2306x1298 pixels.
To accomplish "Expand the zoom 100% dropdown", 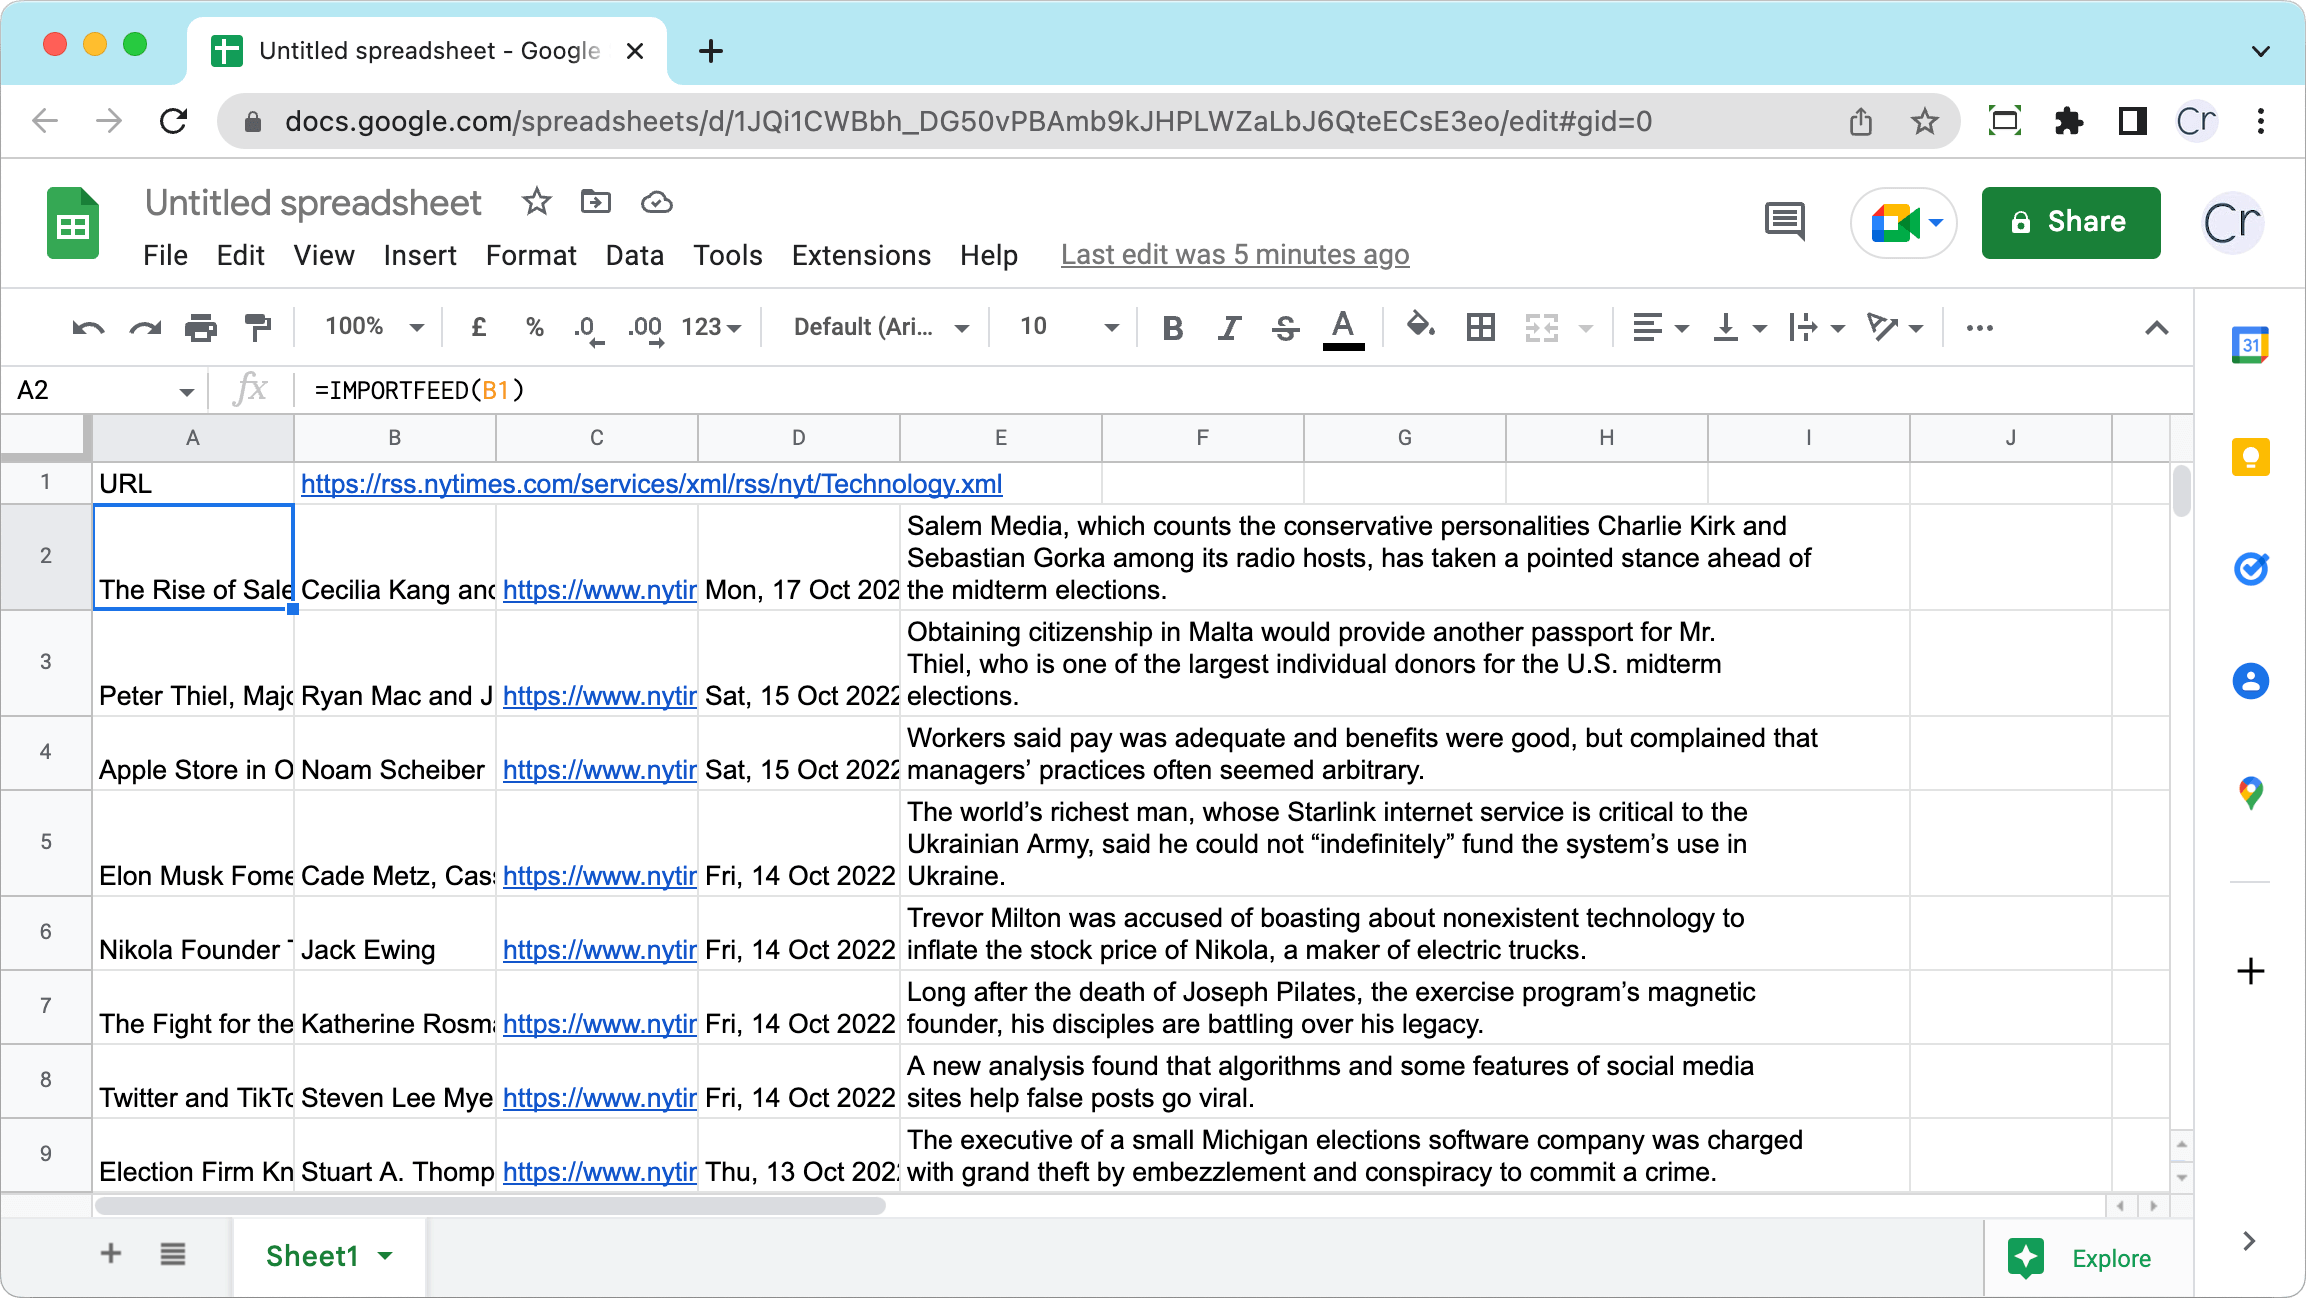I will pyautogui.click(x=374, y=327).
